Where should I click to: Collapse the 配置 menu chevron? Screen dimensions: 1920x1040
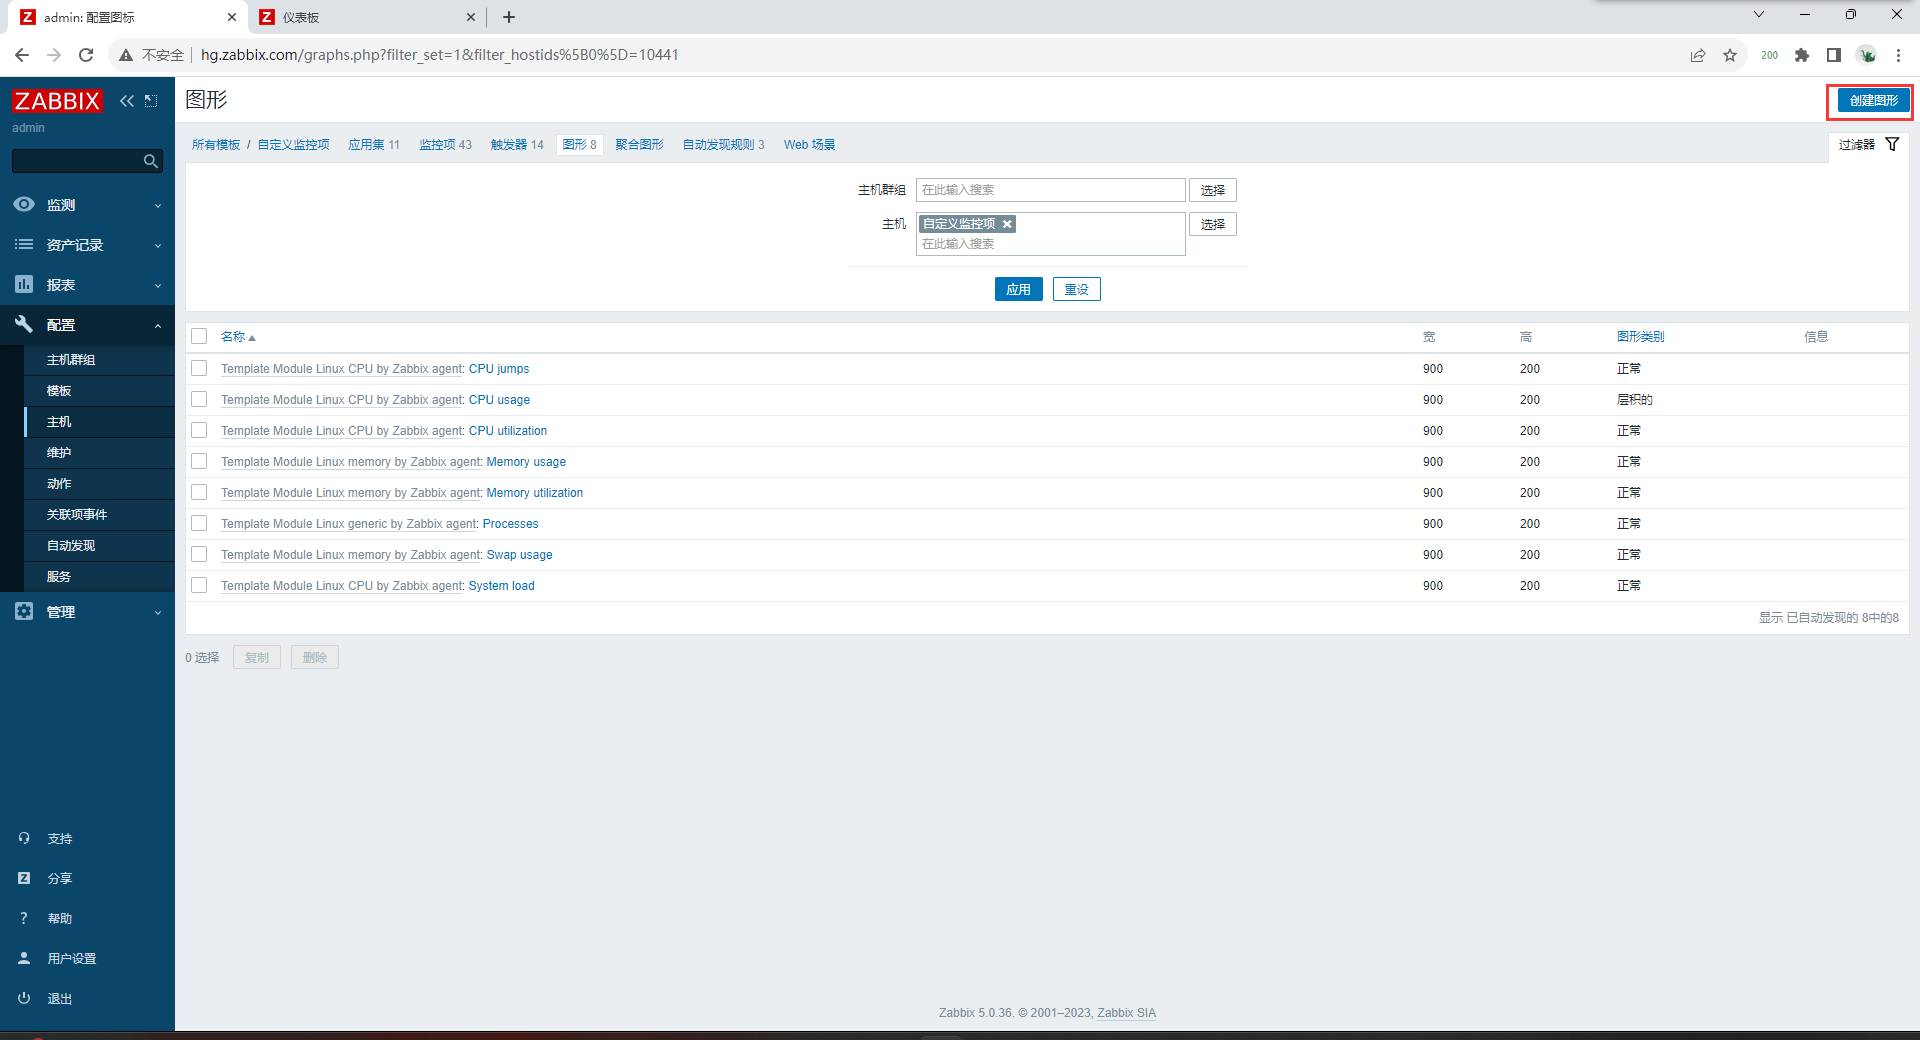158,326
